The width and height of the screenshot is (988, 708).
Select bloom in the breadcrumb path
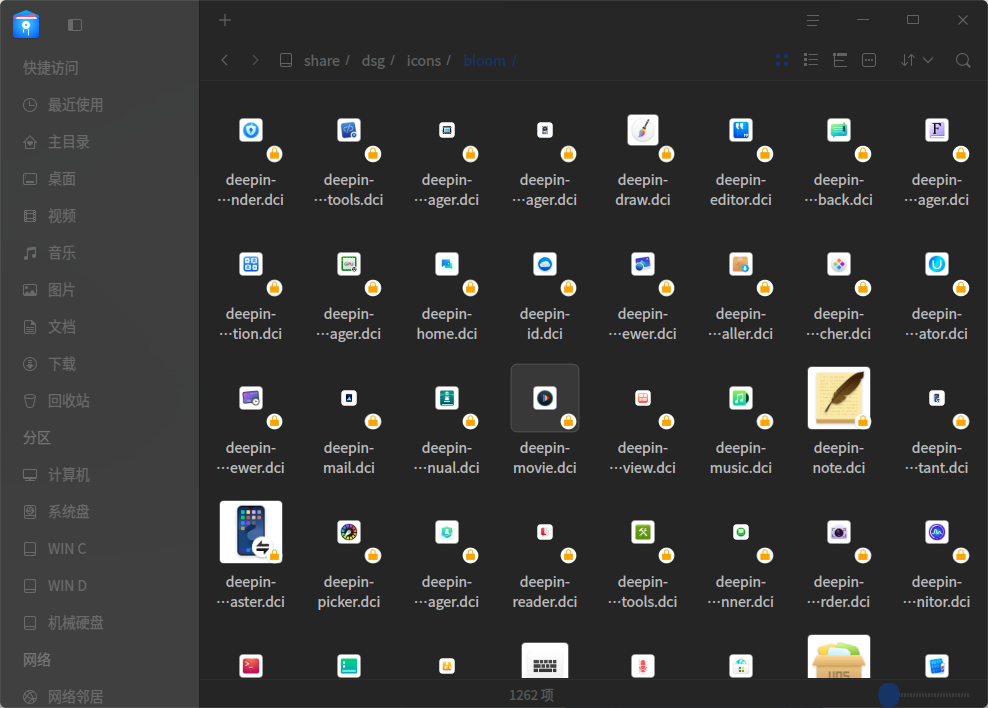click(484, 60)
